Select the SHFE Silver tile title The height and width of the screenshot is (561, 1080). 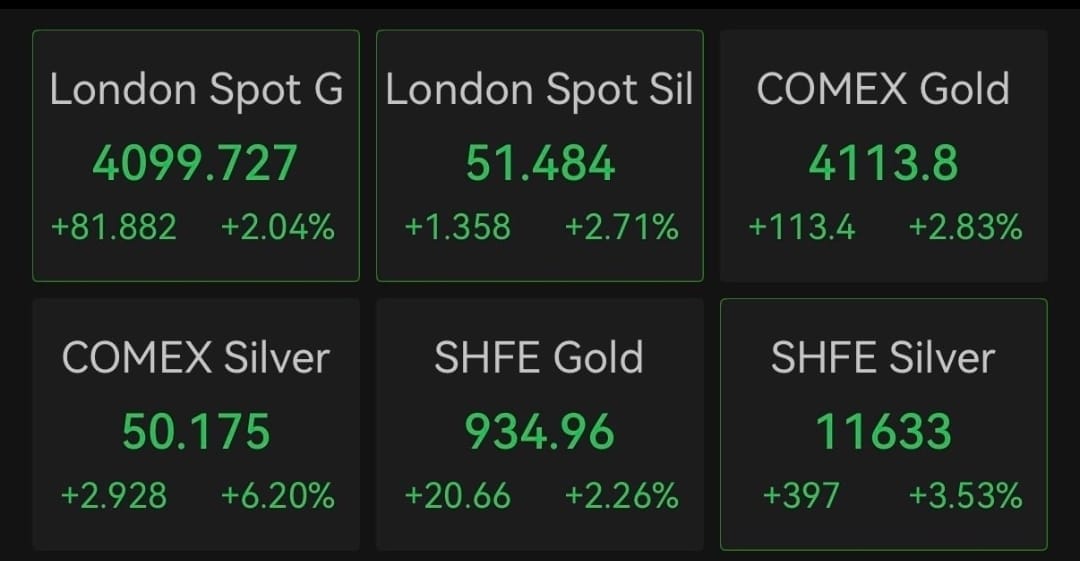(883, 358)
